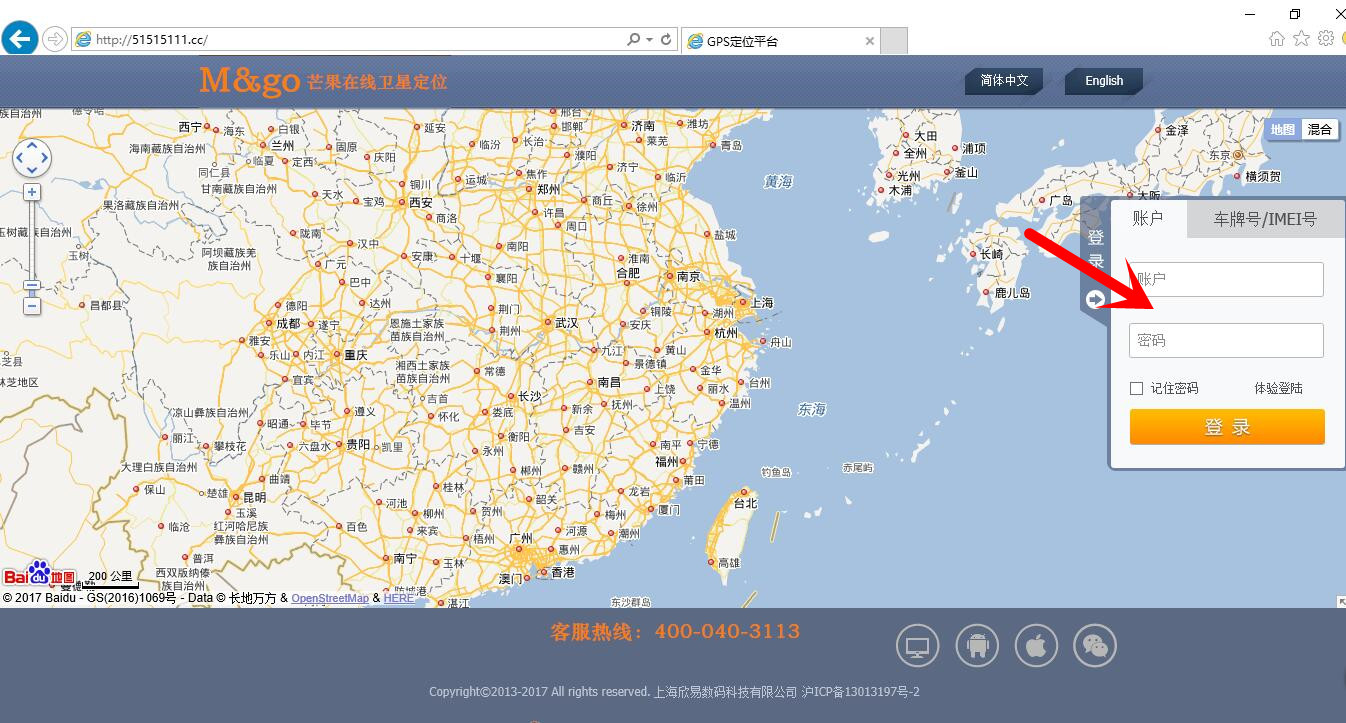Go back with the browser Back arrow
This screenshot has width=1346, height=723.
point(20,39)
